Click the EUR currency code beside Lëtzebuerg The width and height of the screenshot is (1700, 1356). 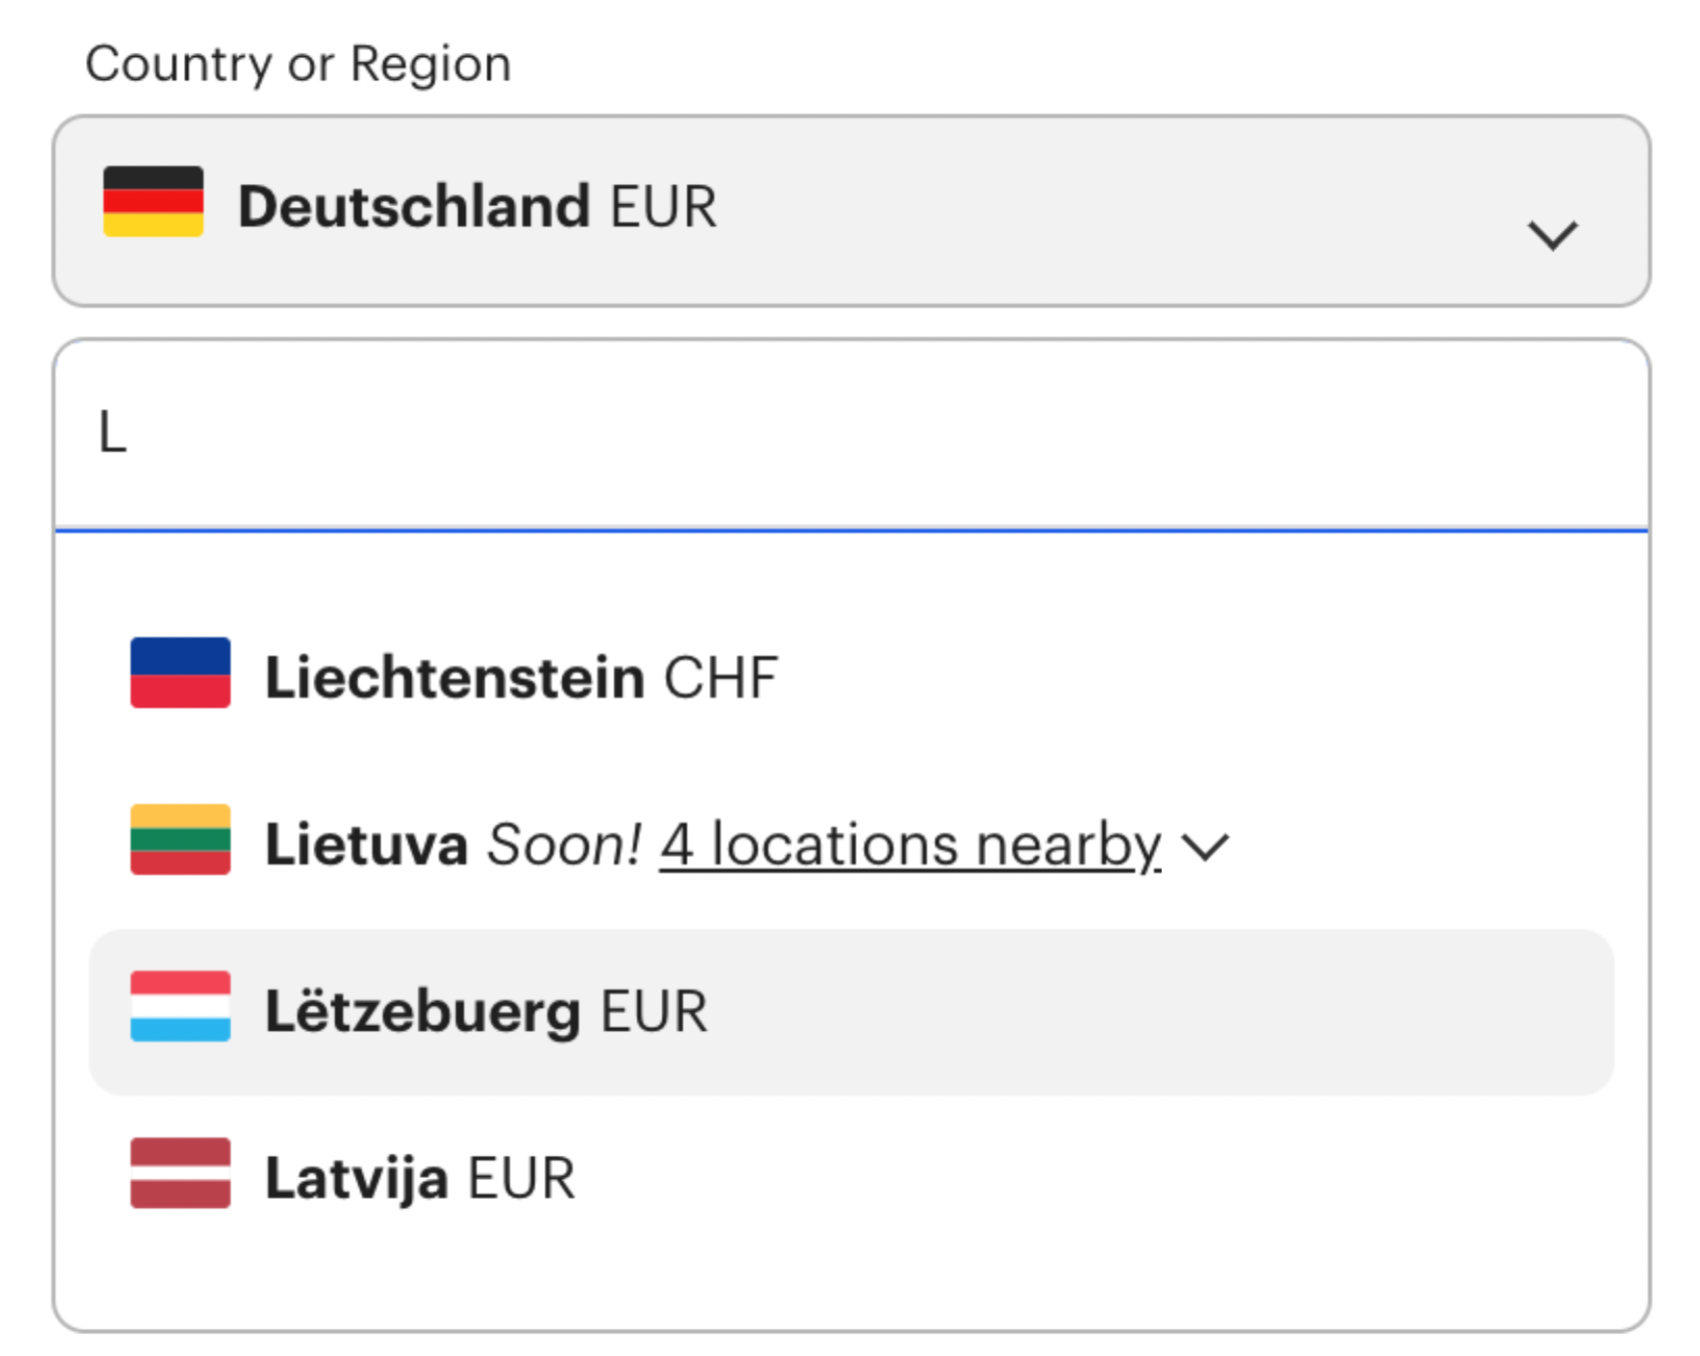pos(654,1012)
